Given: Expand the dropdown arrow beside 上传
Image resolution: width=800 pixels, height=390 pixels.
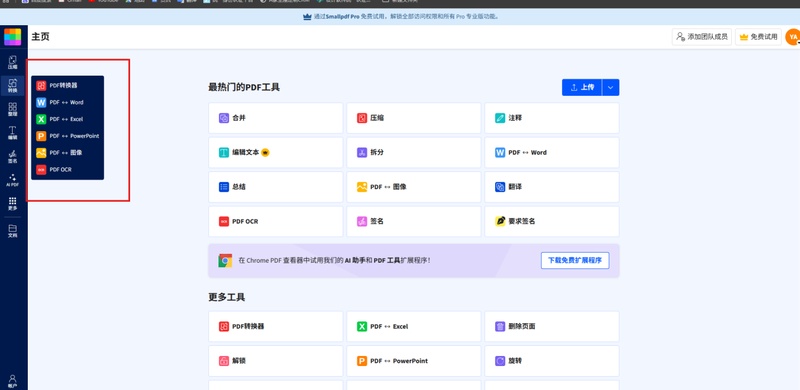Looking at the screenshot, I should (611, 87).
